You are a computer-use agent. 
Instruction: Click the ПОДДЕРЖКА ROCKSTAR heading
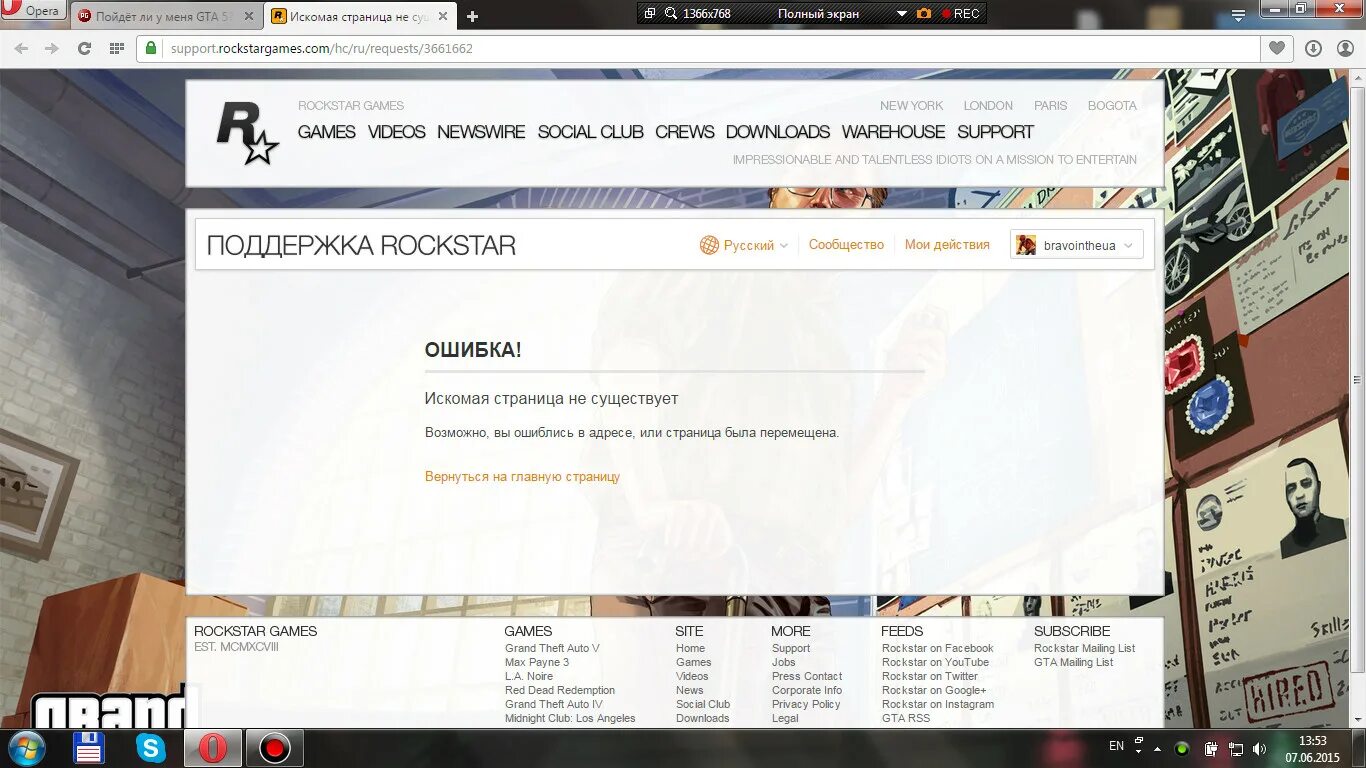(361, 246)
